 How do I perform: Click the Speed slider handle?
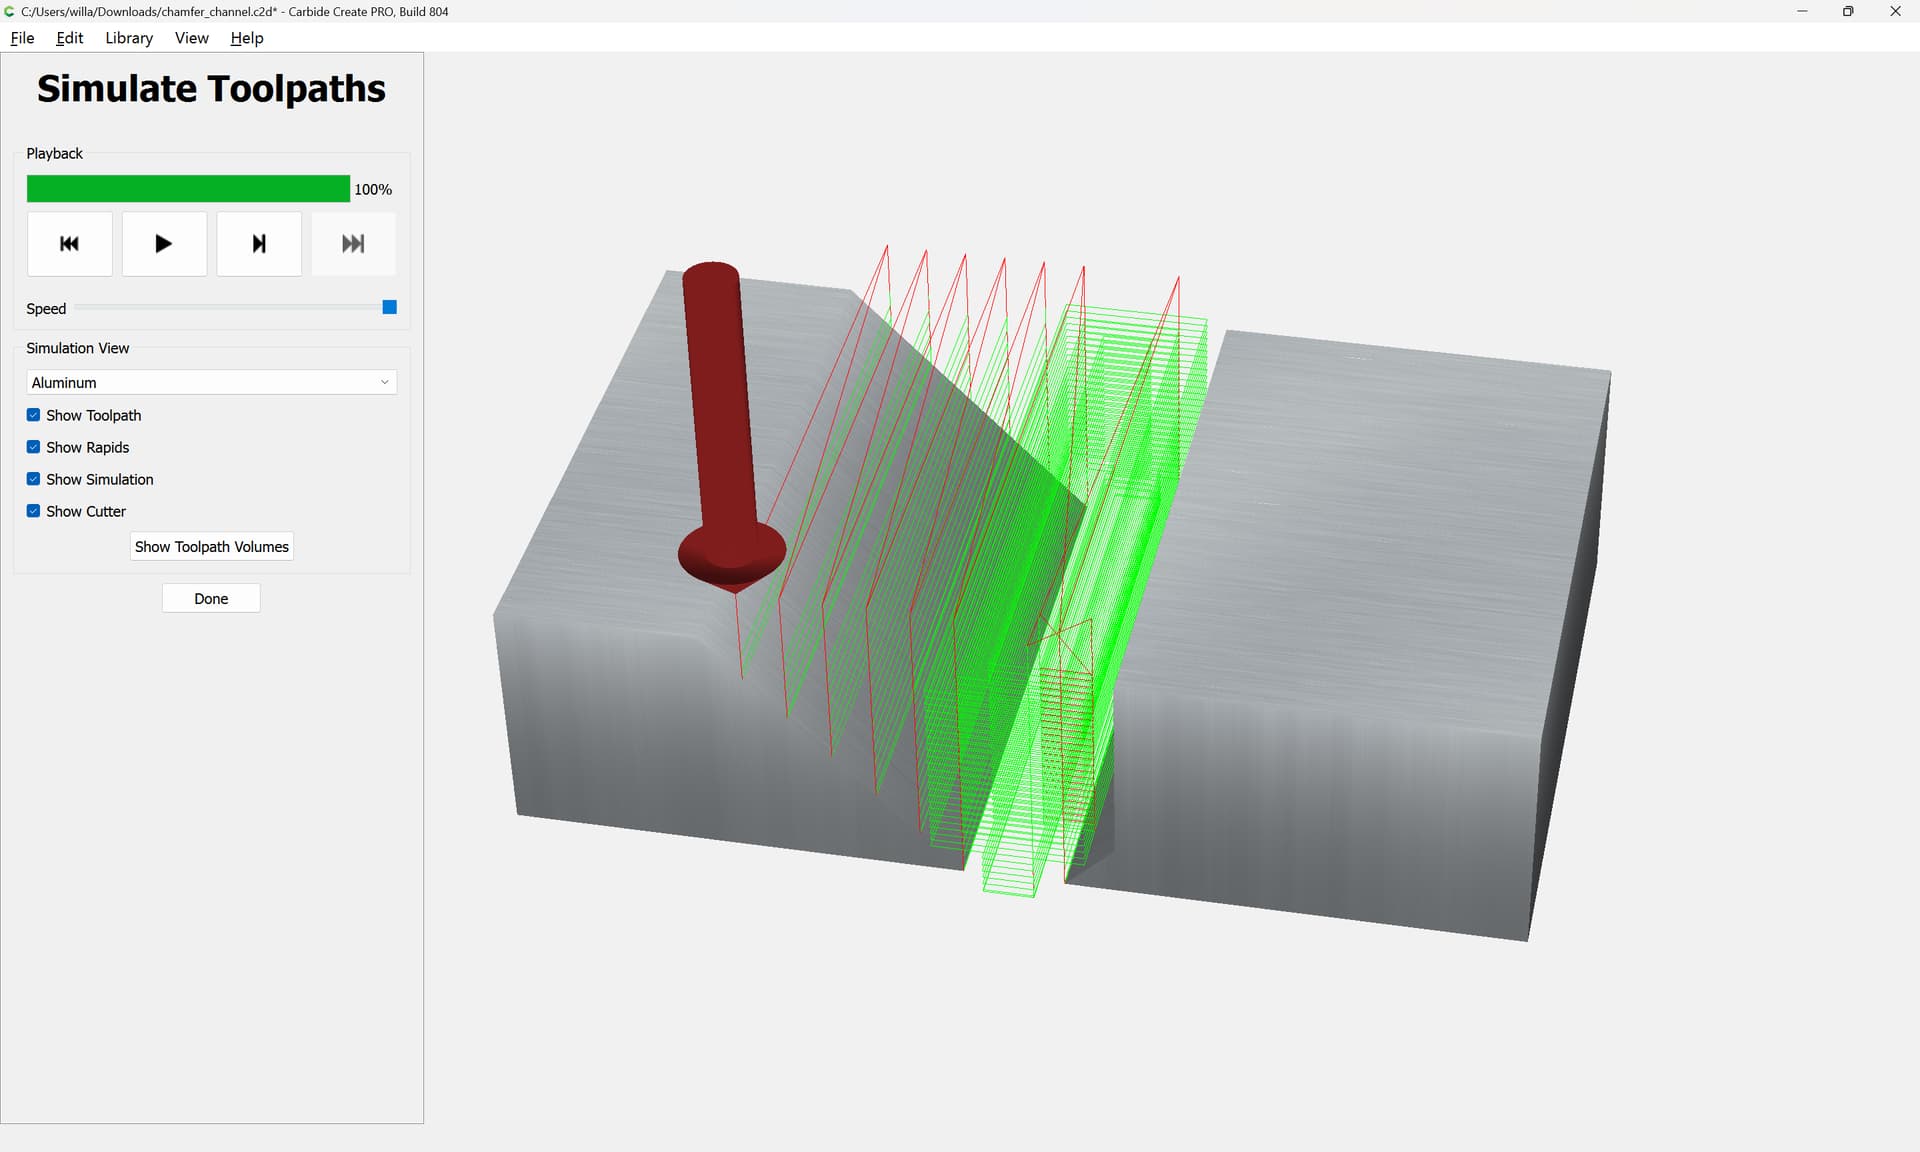pos(390,307)
